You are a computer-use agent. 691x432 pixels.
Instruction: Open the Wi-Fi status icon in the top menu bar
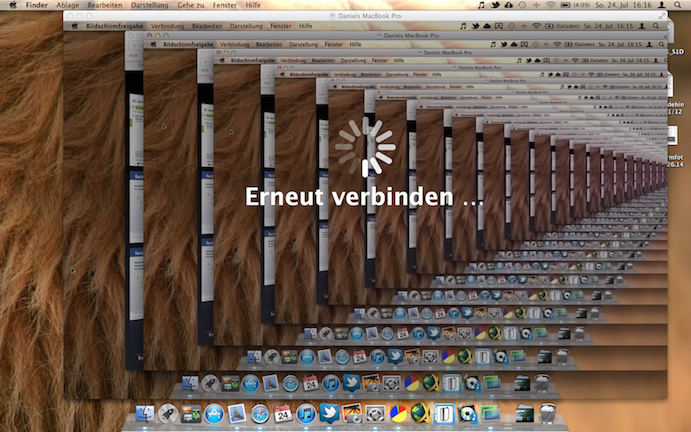coord(550,5)
